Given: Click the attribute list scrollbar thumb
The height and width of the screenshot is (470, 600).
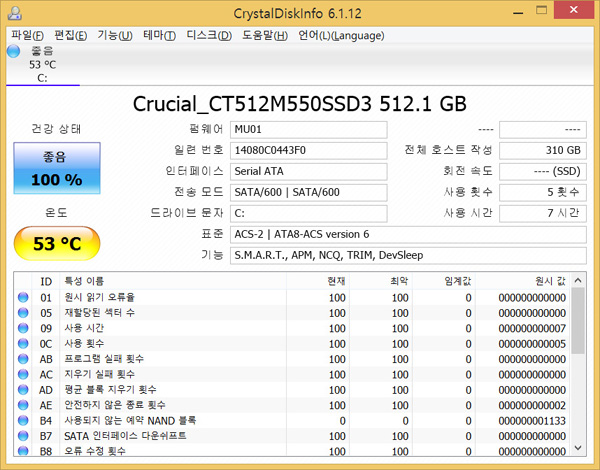Looking at the screenshot, I should [578, 321].
